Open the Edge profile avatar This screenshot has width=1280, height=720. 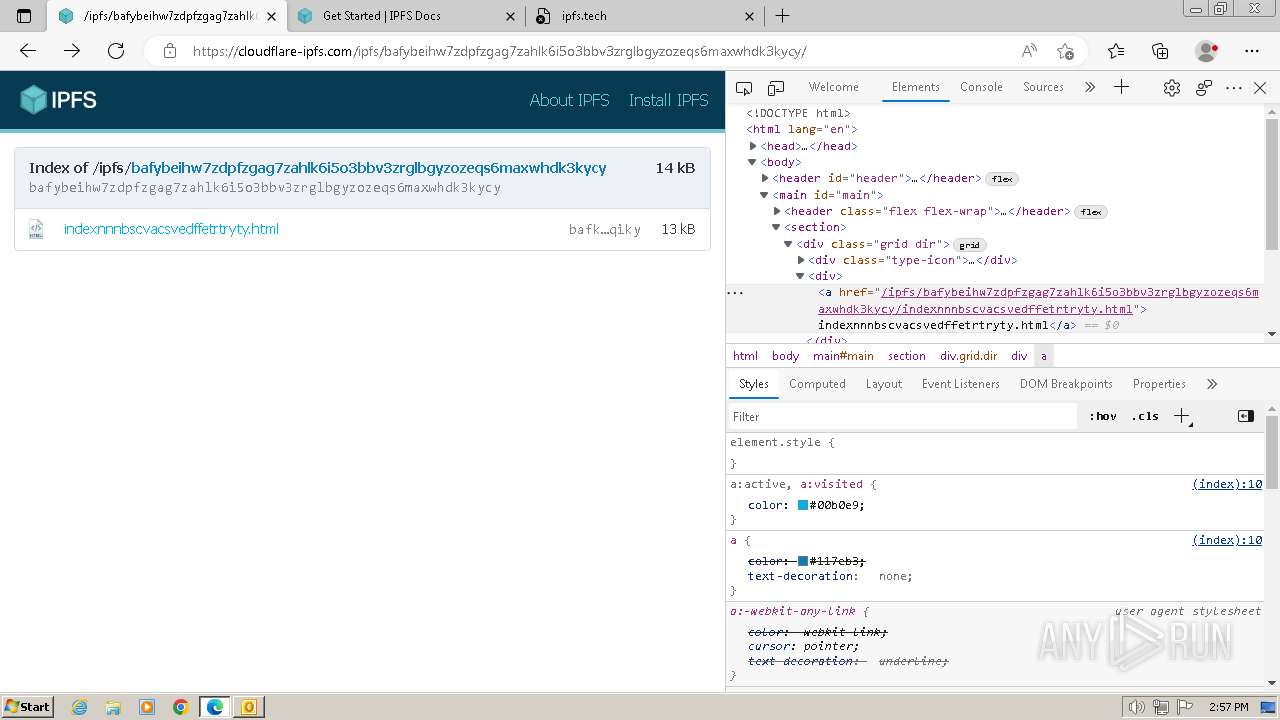(x=1206, y=51)
